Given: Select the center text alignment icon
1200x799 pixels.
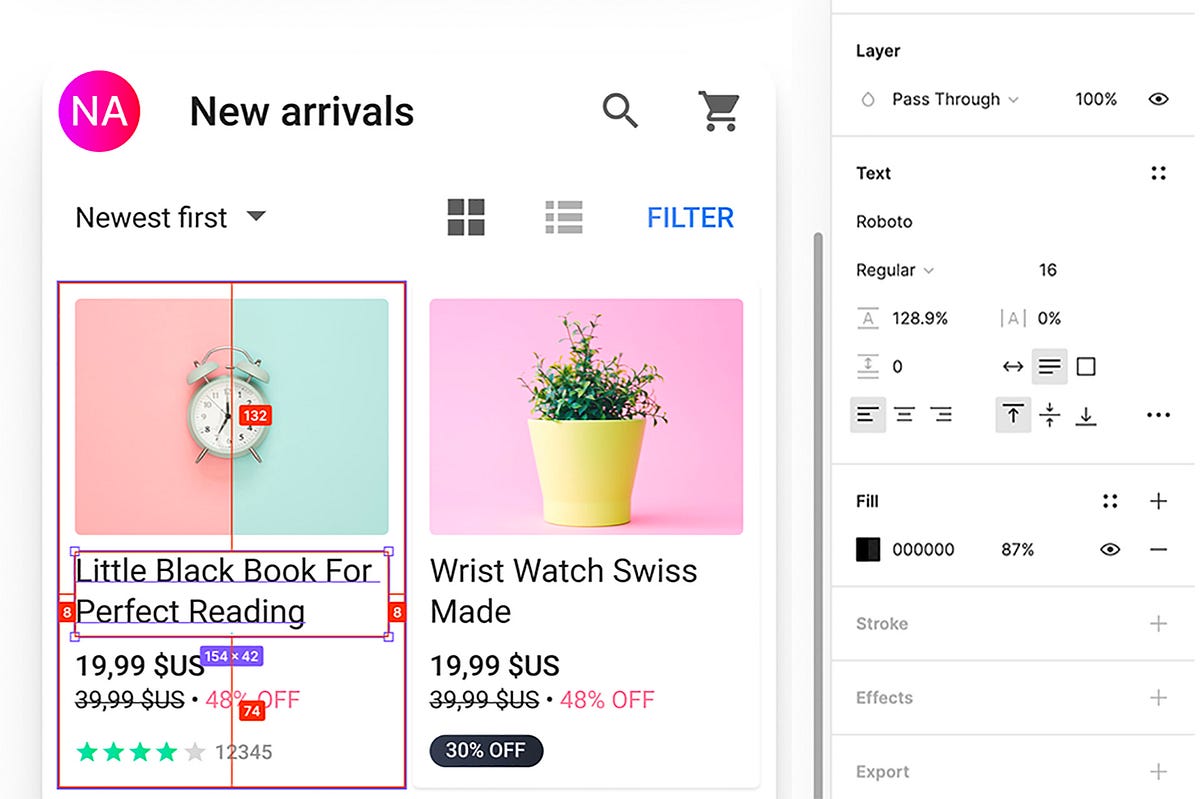Looking at the screenshot, I should (x=905, y=414).
